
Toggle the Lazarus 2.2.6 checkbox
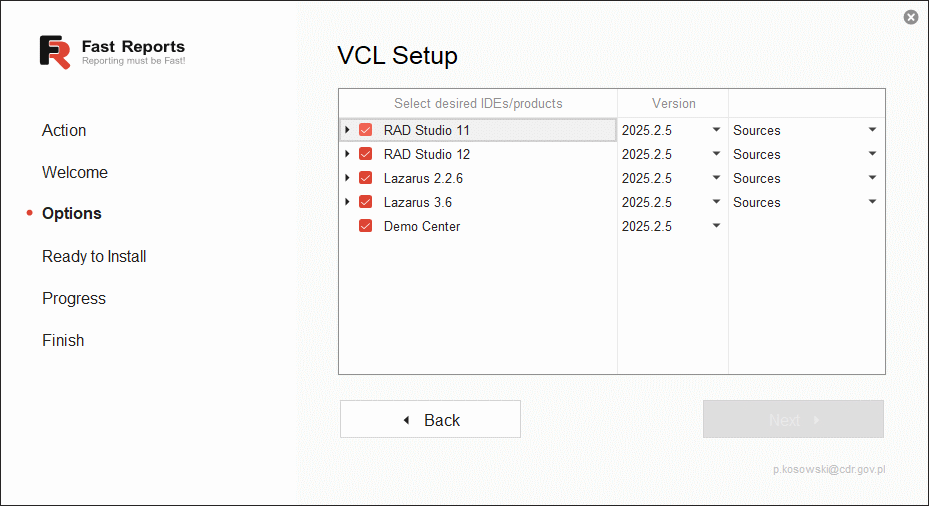point(366,178)
